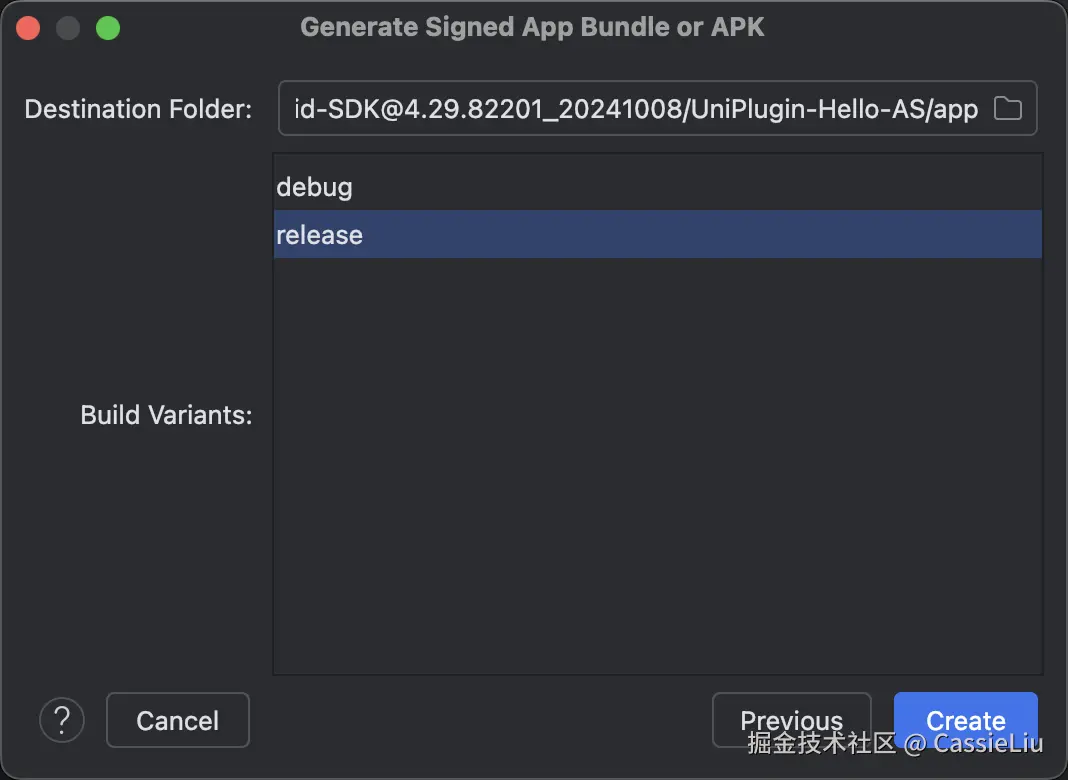Click the 掘金技术社区 watermark text

(x=821, y=744)
